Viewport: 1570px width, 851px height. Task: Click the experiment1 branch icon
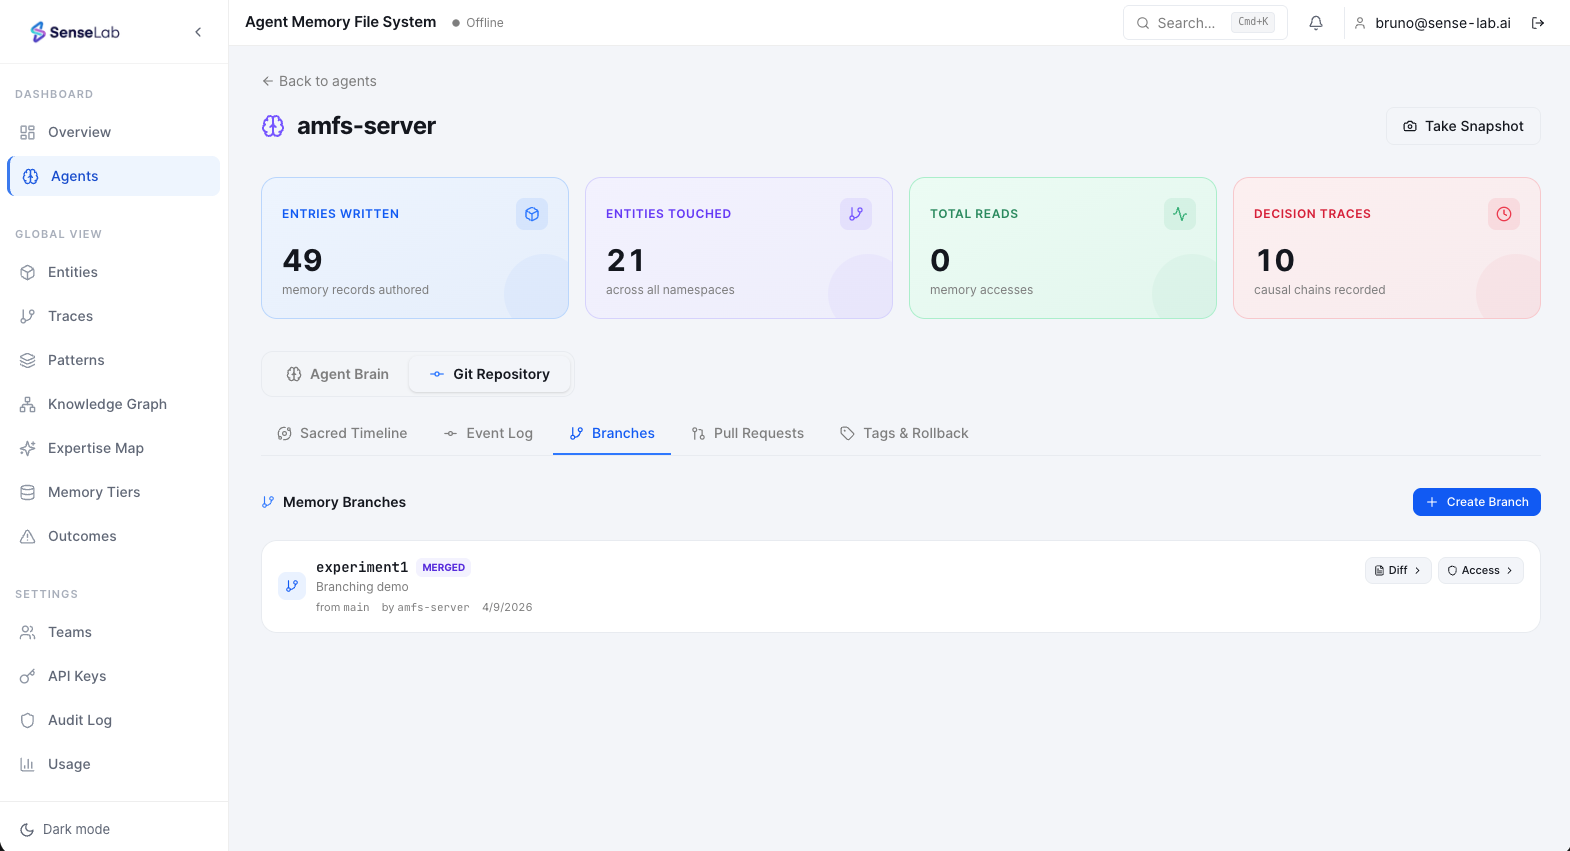292,586
